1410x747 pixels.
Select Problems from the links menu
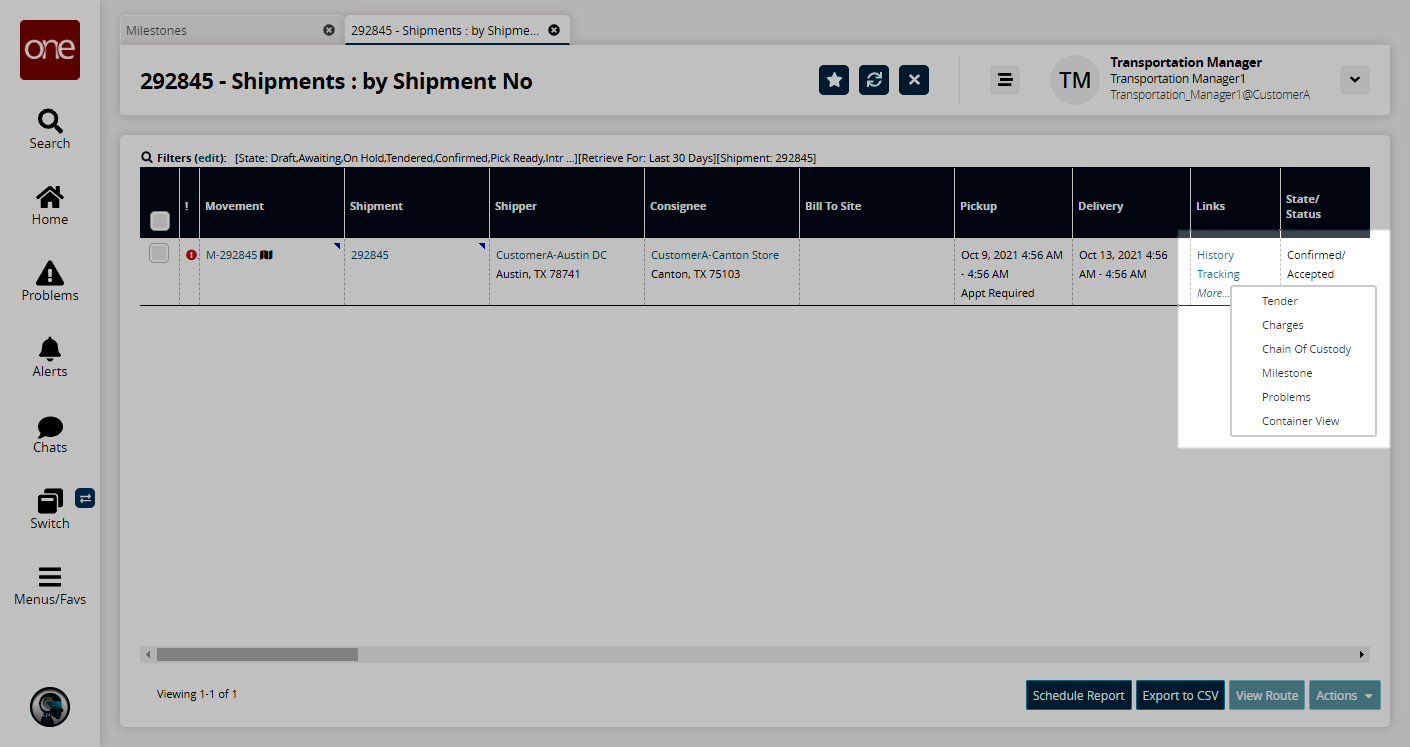pyautogui.click(x=1286, y=397)
